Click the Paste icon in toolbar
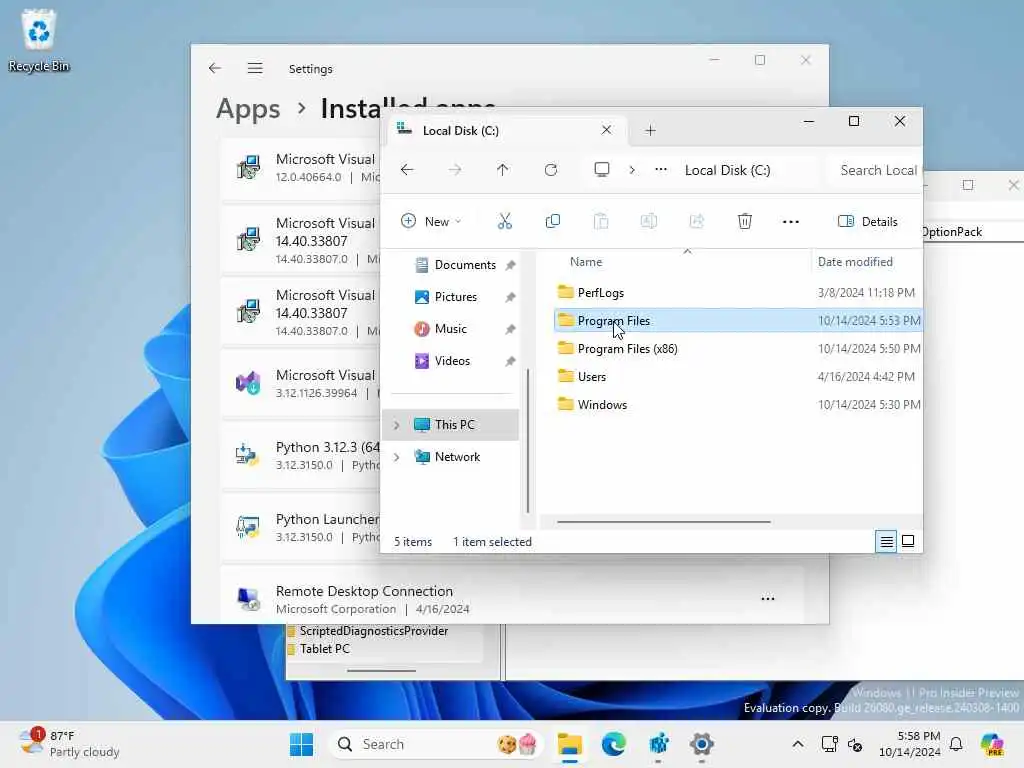 click(601, 221)
